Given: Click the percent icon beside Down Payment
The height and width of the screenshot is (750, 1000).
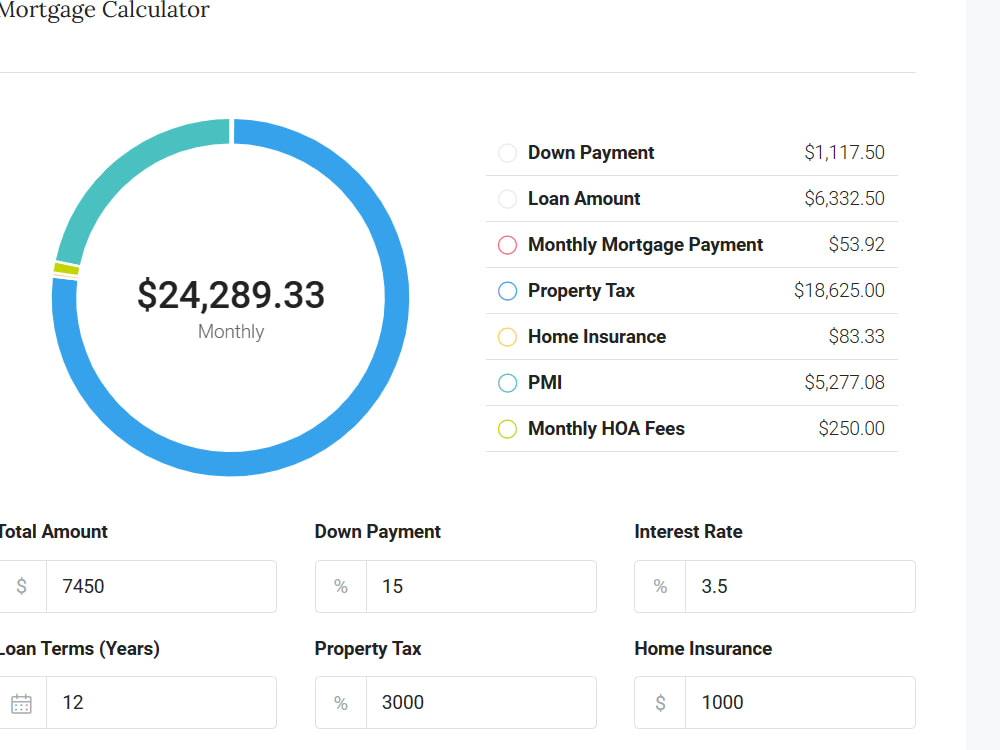Looking at the screenshot, I should click(341, 587).
